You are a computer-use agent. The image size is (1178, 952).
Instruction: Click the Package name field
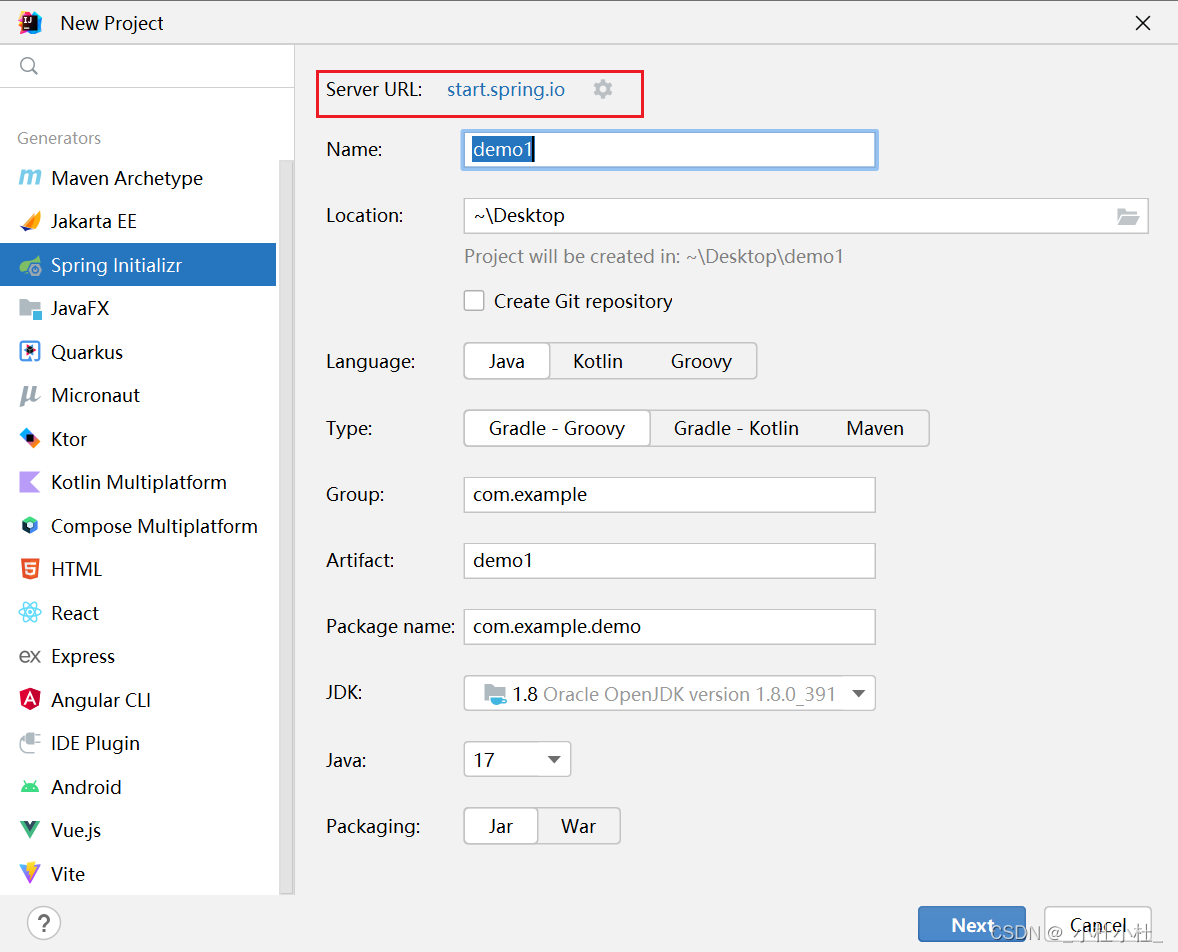(669, 627)
